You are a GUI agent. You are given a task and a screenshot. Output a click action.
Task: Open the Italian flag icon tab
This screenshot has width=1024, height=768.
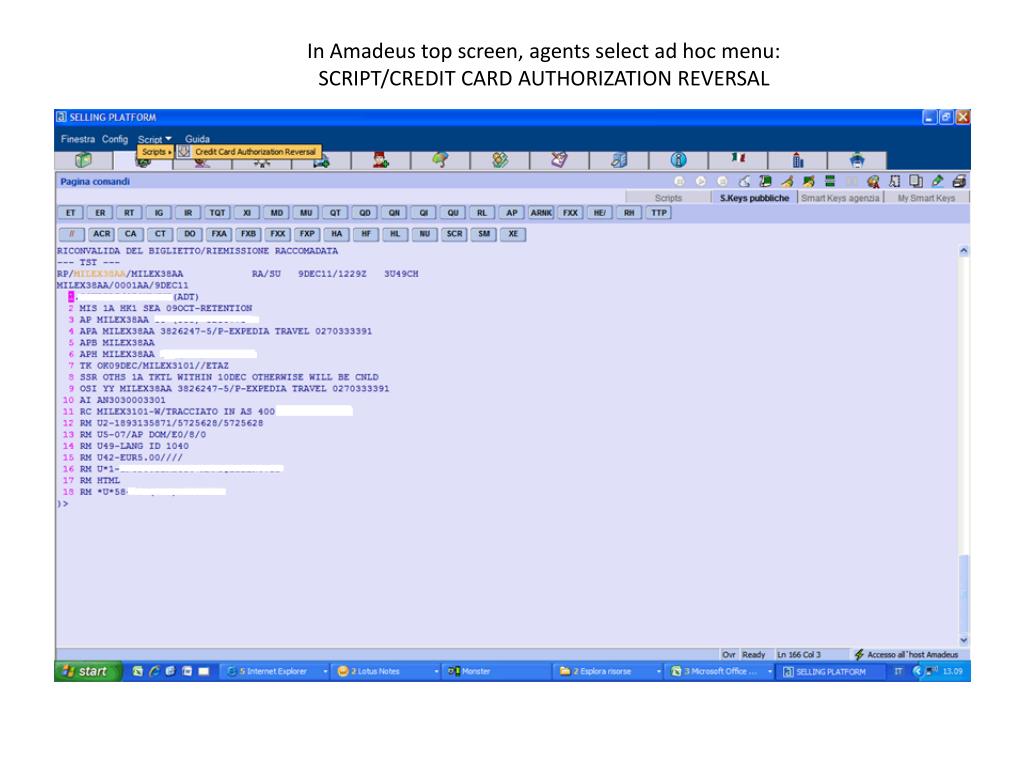tap(738, 160)
